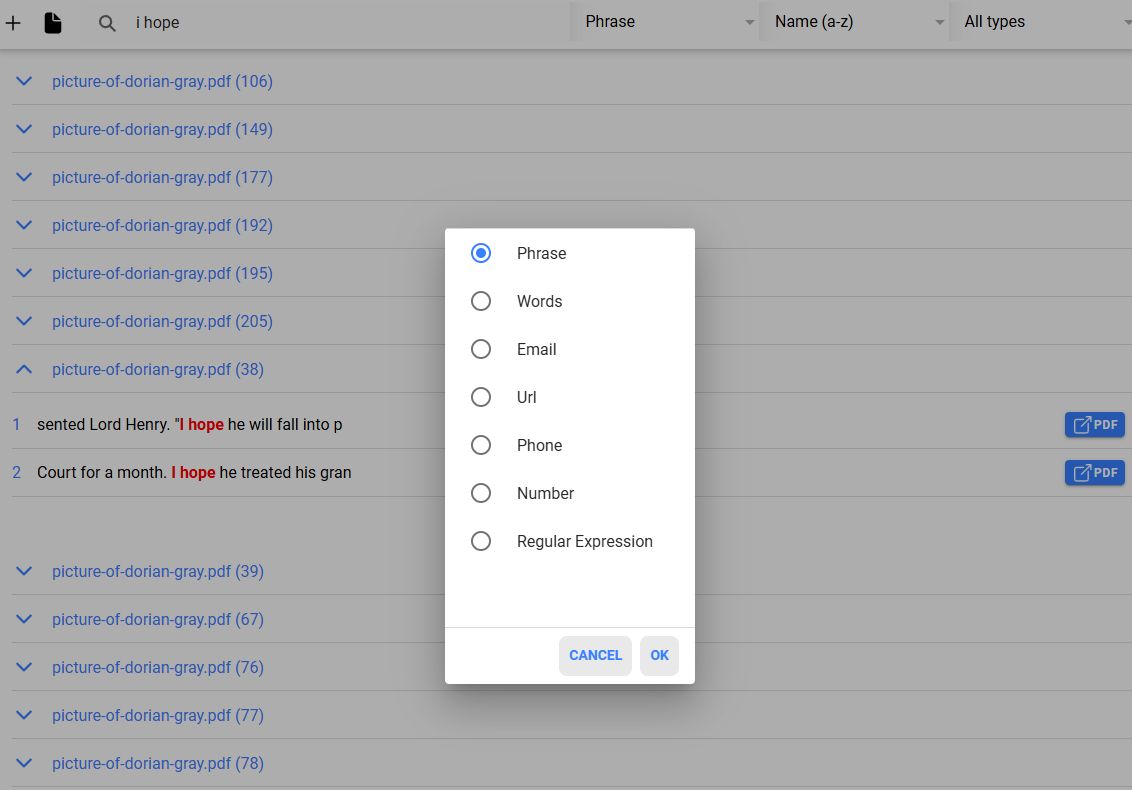Screen dimensions: 1132x790
Task: Select the Phone search mode
Action: pos(481,445)
